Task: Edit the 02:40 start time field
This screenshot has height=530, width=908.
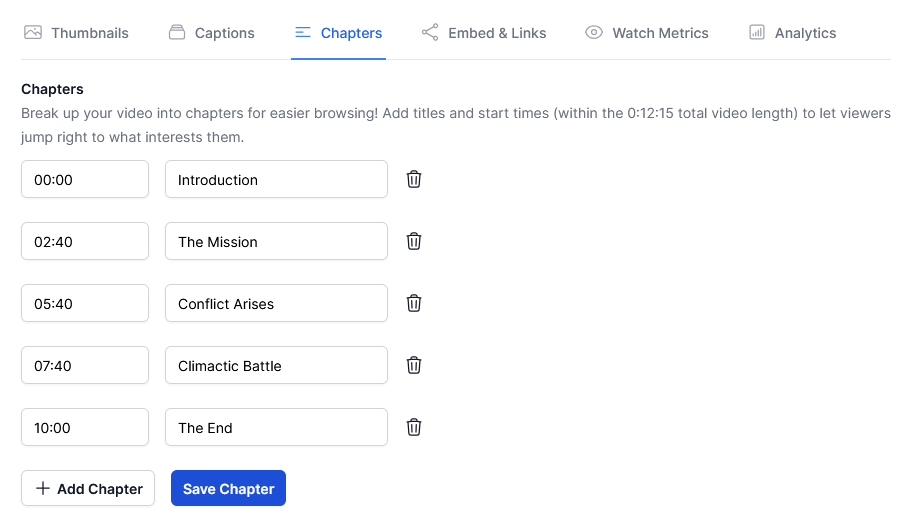Action: 85,241
